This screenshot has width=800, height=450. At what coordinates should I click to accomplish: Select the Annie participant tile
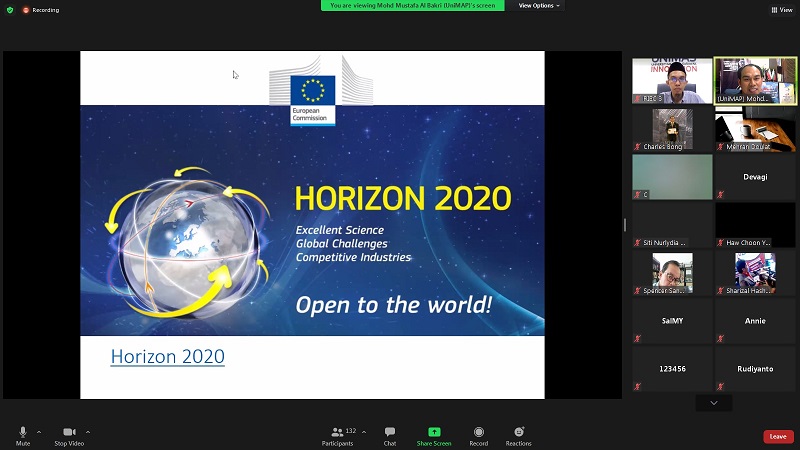[x=755, y=321]
